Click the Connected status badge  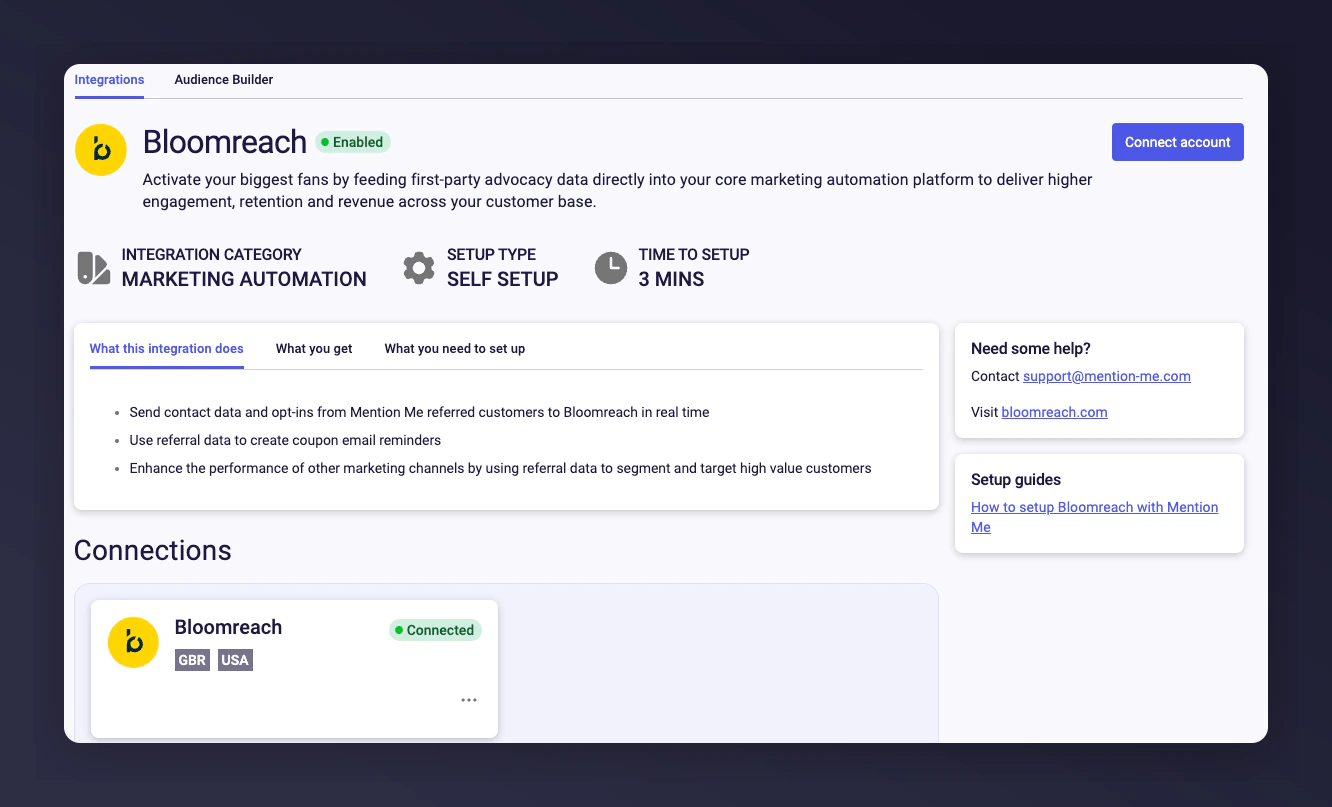(435, 630)
